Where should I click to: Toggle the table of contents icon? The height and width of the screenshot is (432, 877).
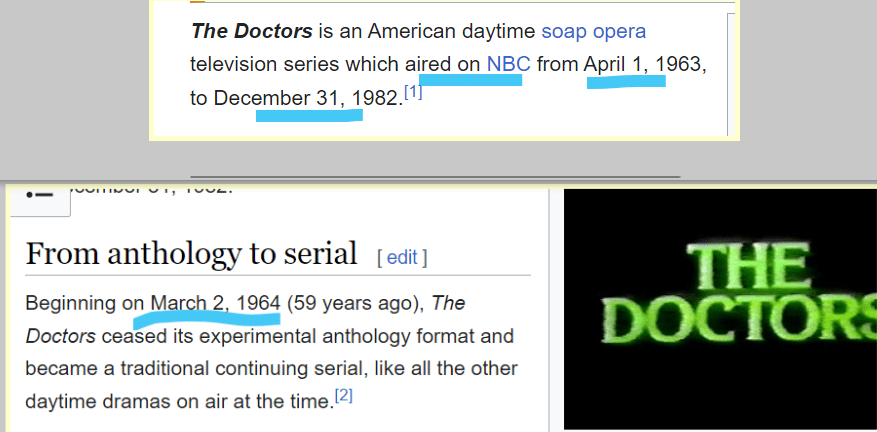point(40,197)
